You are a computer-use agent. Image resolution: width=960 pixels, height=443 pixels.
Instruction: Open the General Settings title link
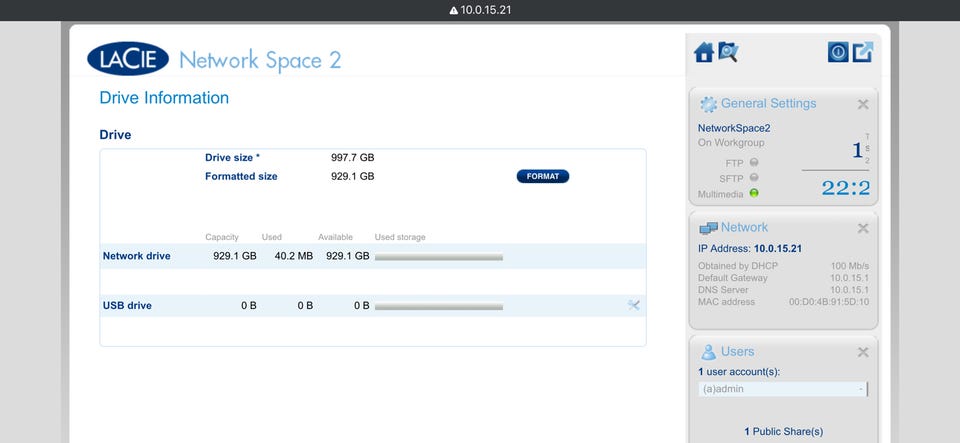pos(768,103)
